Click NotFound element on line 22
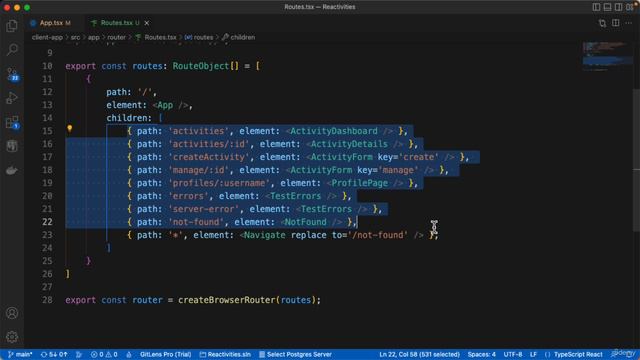This screenshot has height=360, width=640. point(305,222)
